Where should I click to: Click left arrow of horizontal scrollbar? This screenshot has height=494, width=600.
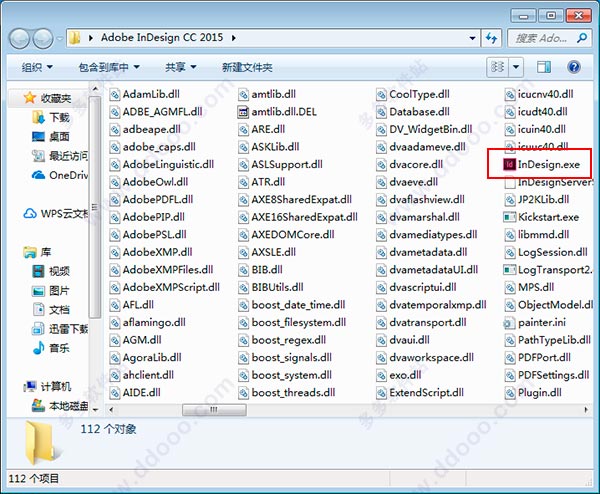pos(111,410)
